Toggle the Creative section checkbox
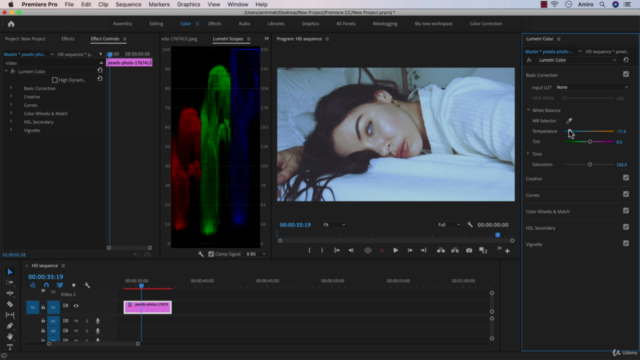The height and width of the screenshot is (360, 640). 626,178
